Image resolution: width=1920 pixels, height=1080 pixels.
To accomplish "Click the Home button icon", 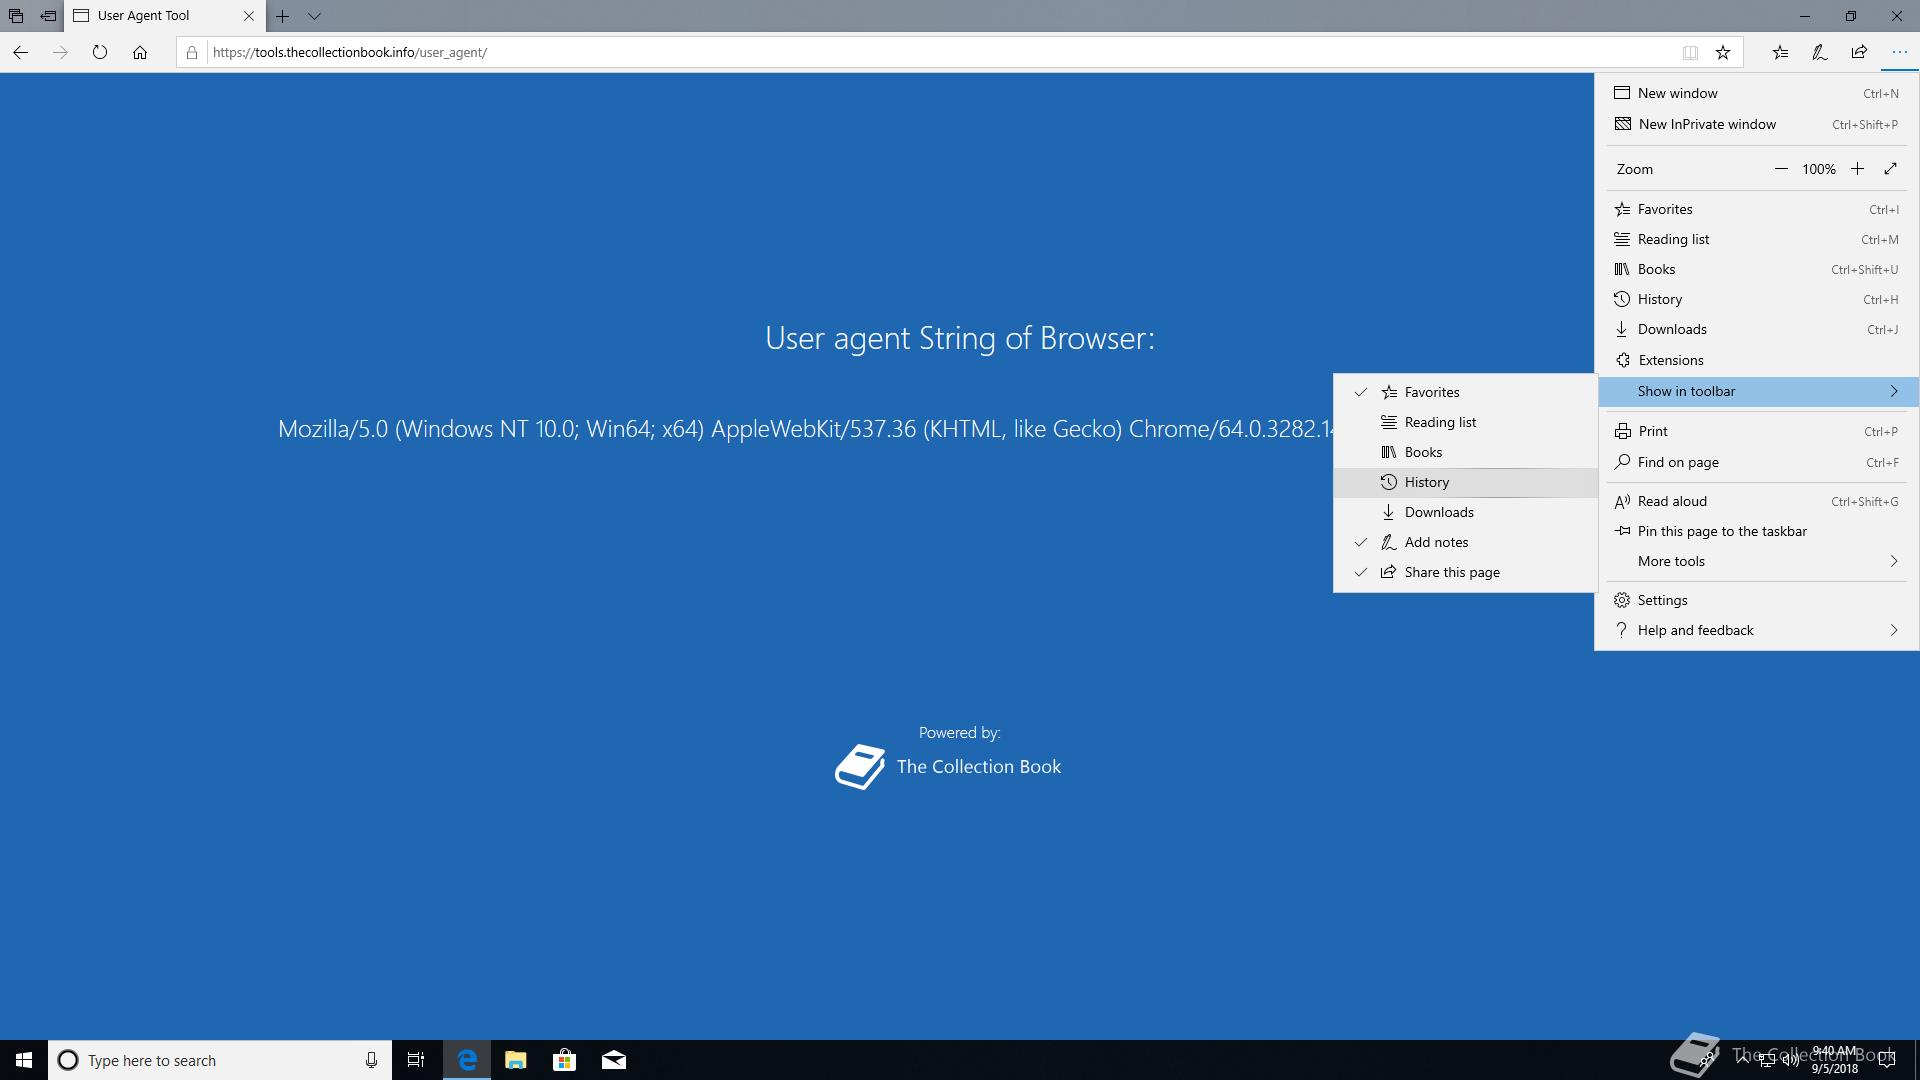I will click(x=140, y=52).
